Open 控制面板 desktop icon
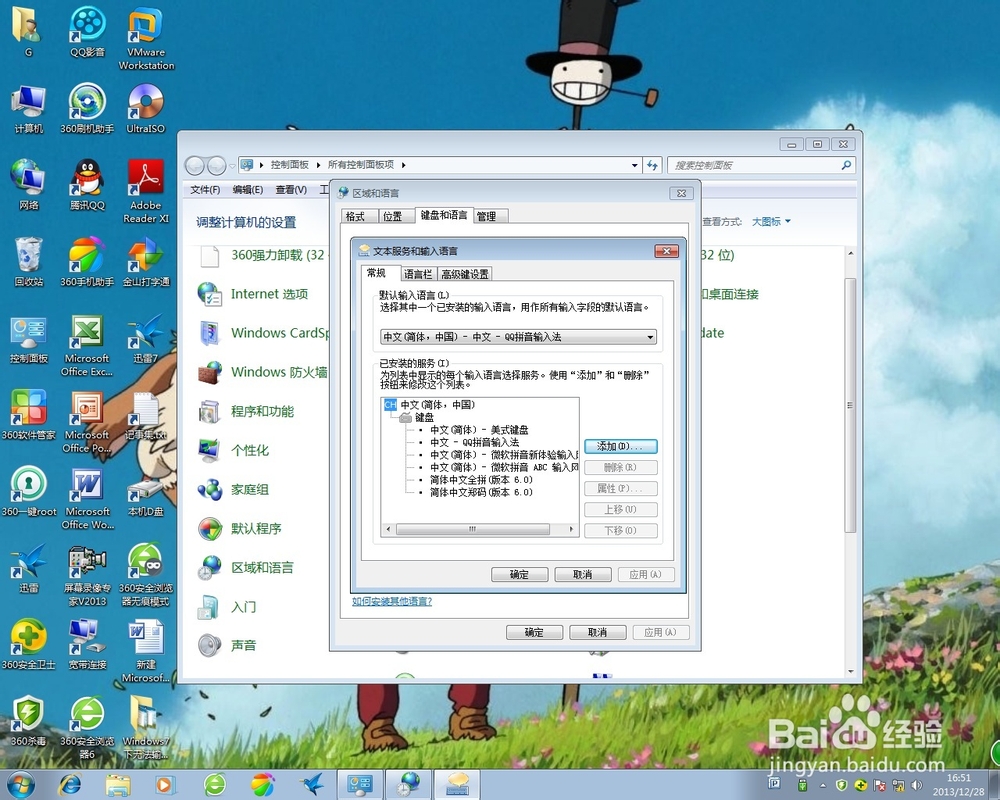 [x=29, y=339]
